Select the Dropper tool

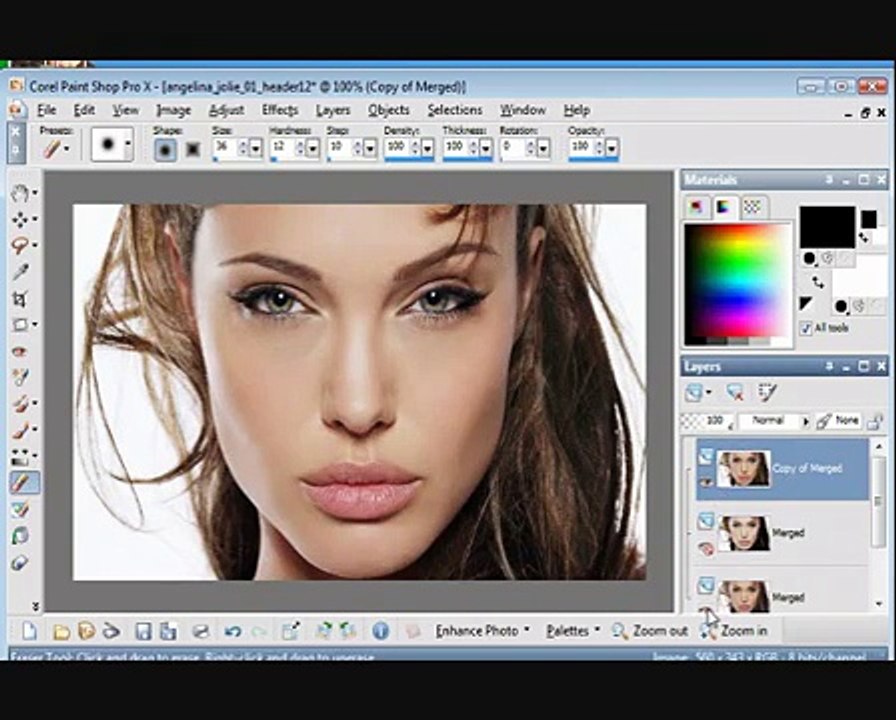click(x=21, y=272)
